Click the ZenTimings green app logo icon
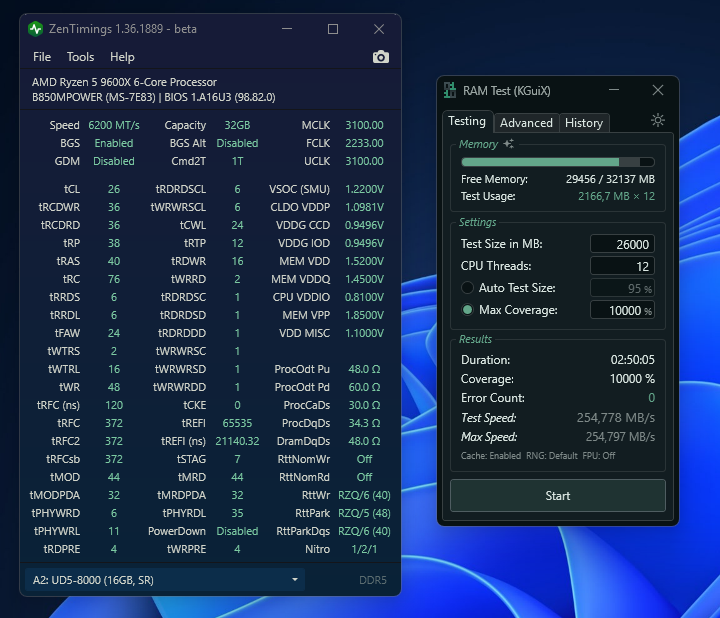The image size is (720, 618). click(36, 29)
